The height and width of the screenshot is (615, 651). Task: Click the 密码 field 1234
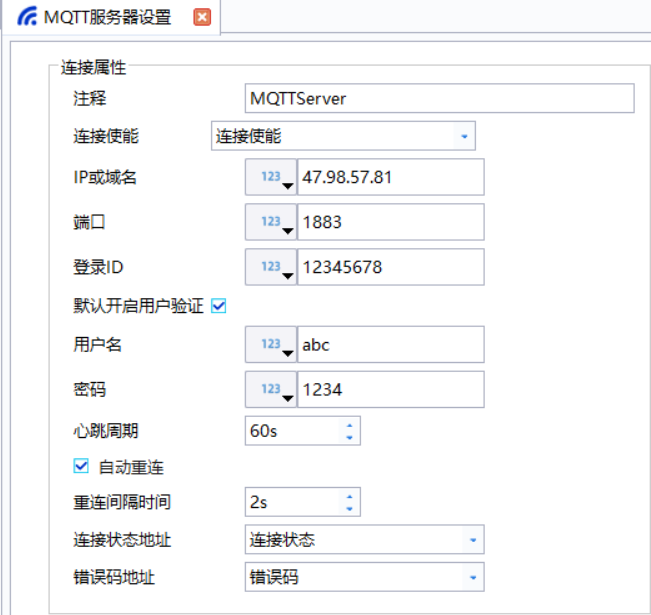click(x=391, y=389)
